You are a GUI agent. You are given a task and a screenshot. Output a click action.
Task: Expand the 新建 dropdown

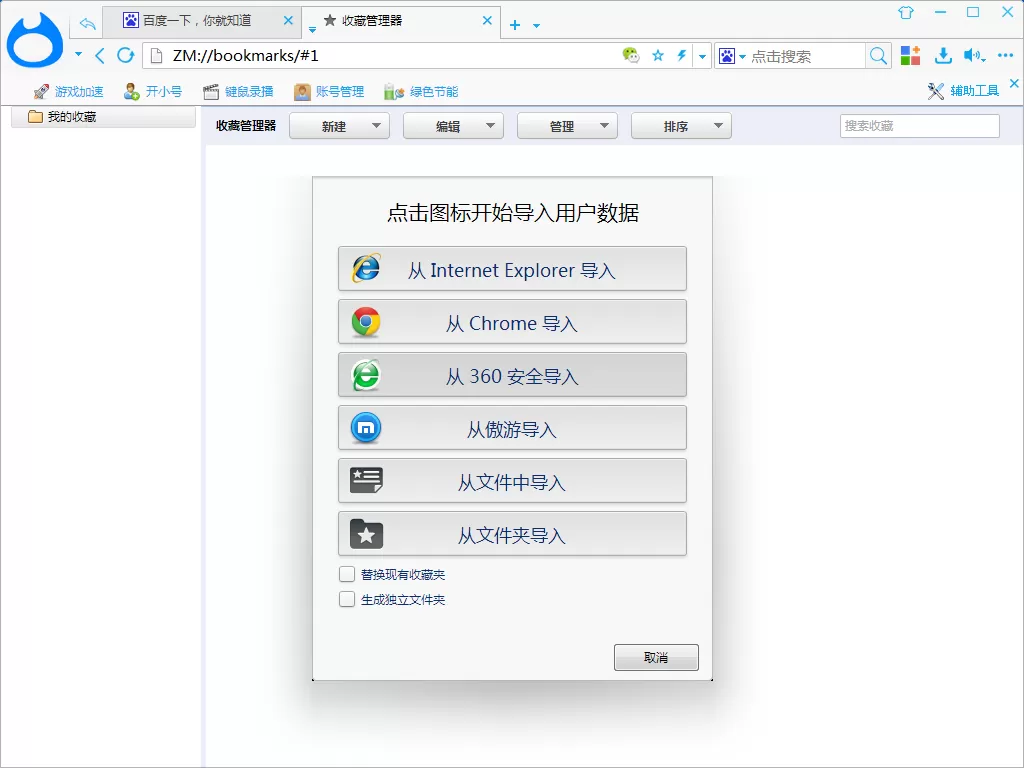339,126
